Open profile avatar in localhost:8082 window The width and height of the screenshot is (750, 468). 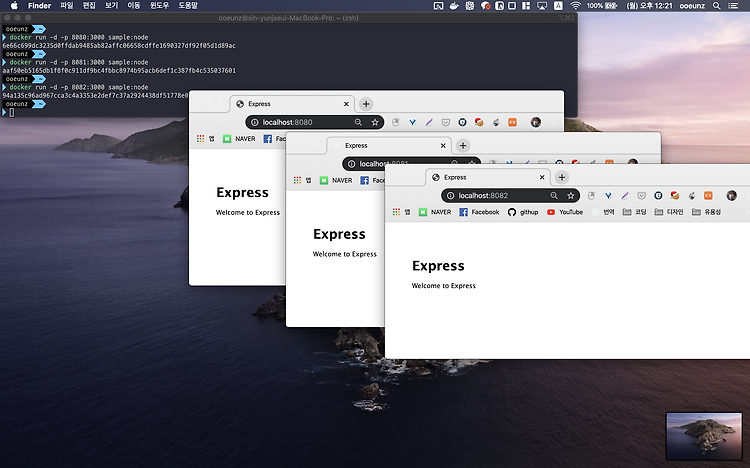click(x=731, y=195)
